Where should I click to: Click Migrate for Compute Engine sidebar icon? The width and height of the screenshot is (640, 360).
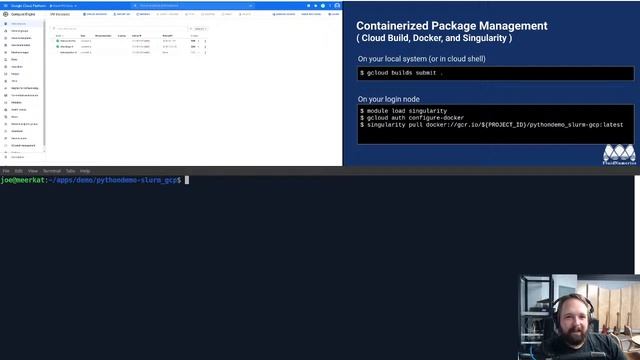(6, 88)
